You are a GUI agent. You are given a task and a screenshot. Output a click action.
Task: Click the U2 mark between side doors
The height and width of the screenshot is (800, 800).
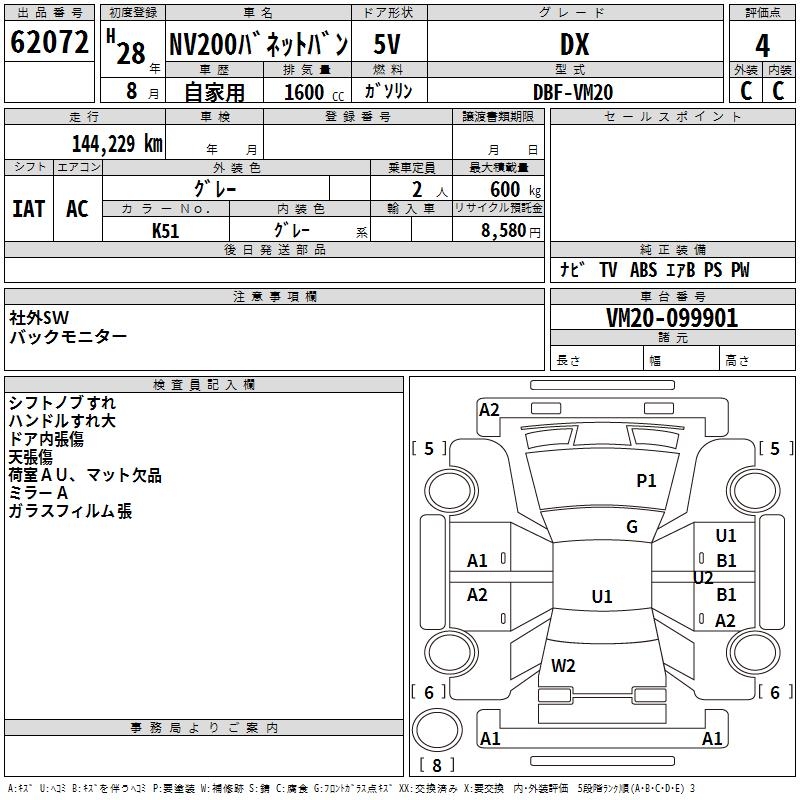pyautogui.click(x=703, y=578)
